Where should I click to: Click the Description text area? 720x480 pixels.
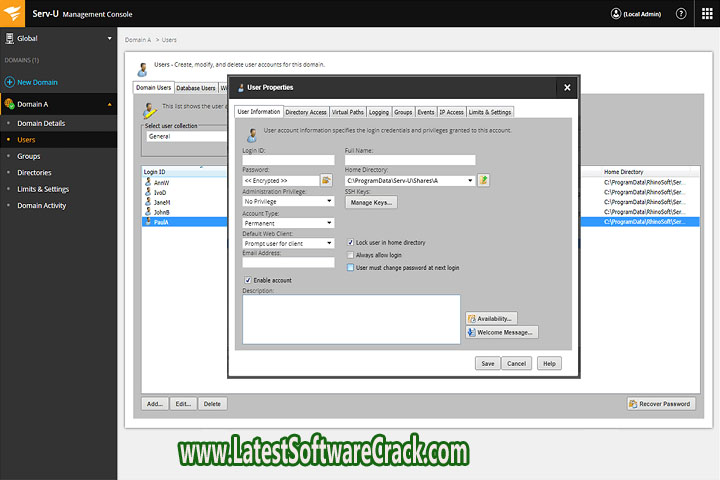click(x=351, y=319)
